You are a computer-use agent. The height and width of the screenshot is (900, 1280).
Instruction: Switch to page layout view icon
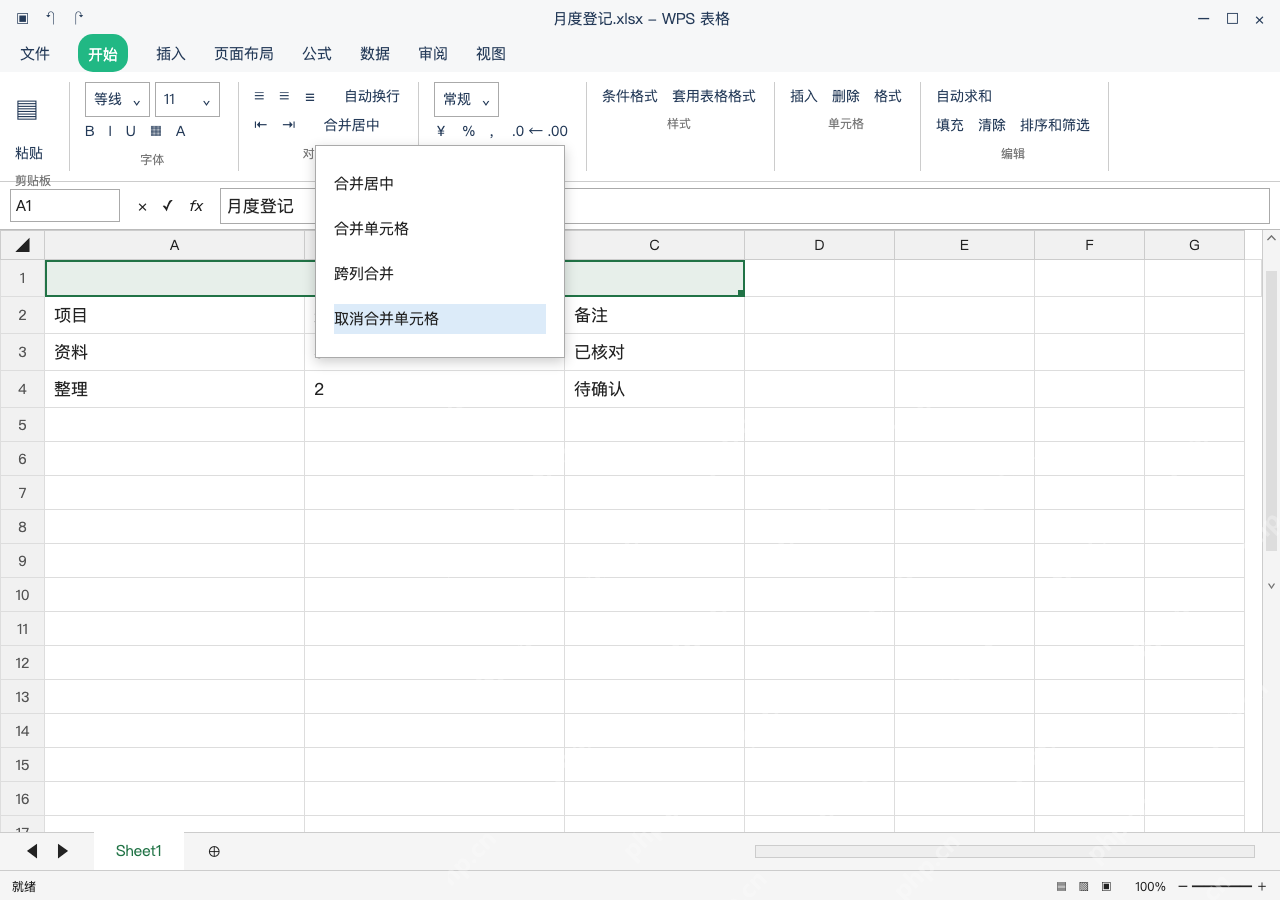click(1084, 887)
